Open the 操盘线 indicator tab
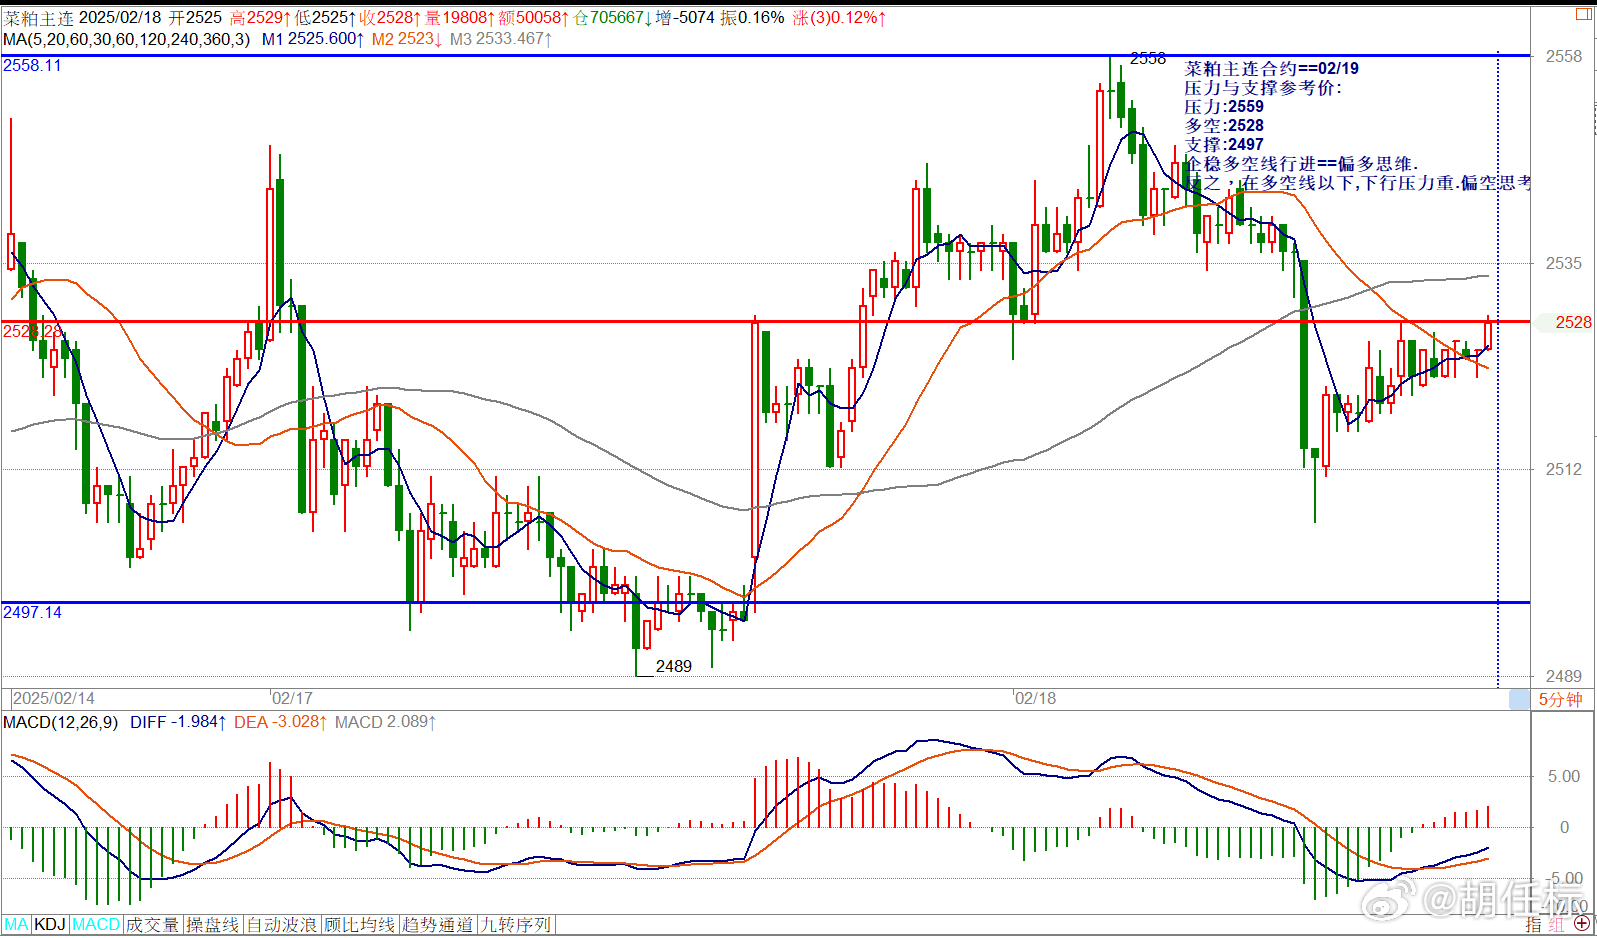 click(213, 925)
